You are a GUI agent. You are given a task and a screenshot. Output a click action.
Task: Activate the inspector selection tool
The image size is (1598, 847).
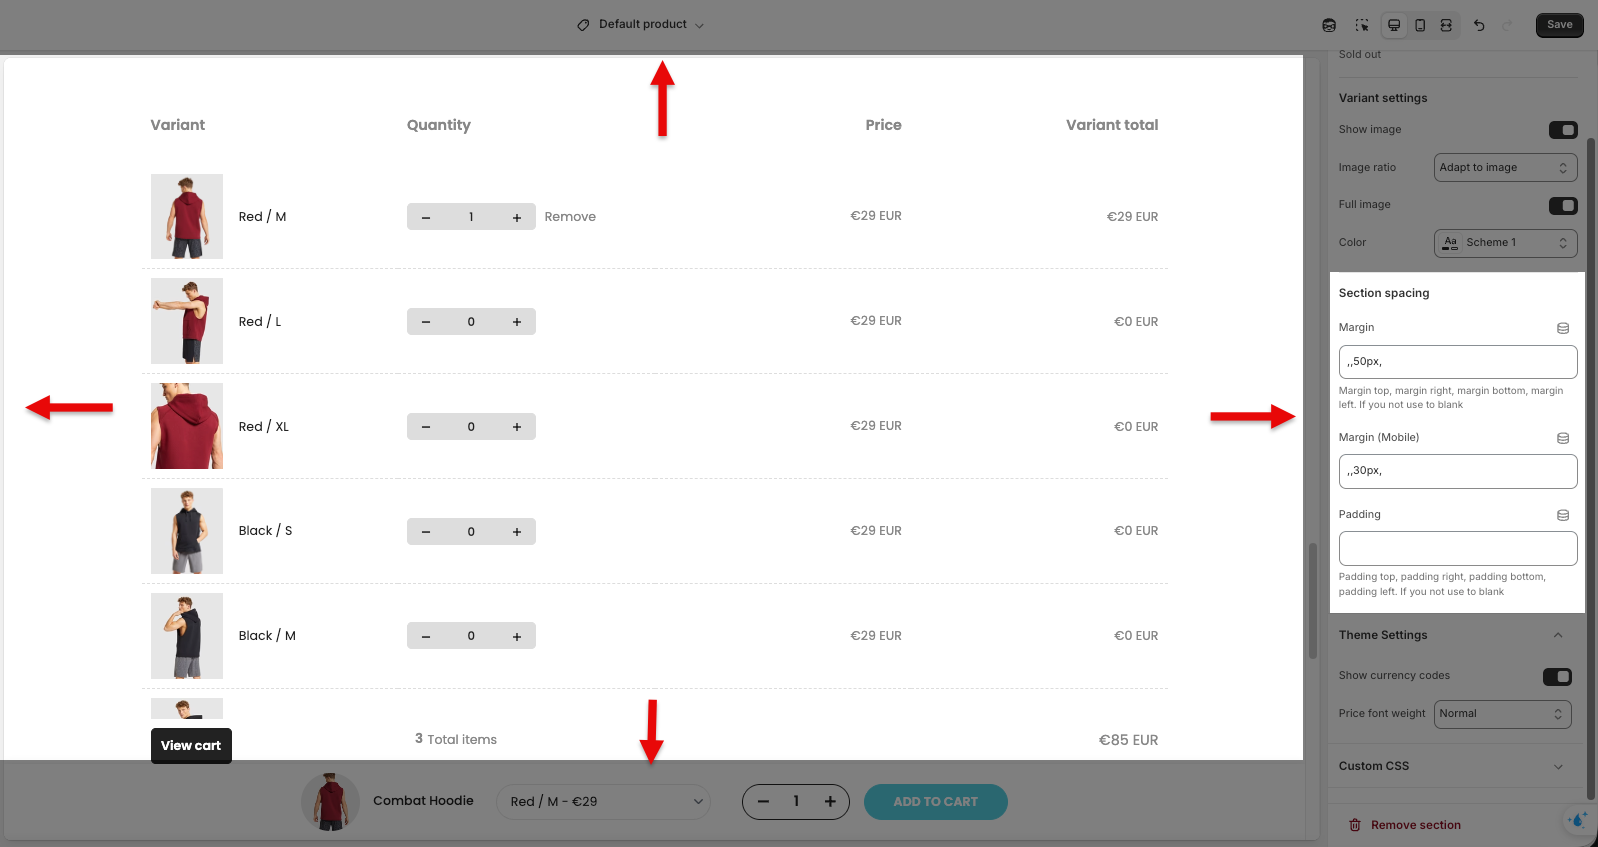1361,25
